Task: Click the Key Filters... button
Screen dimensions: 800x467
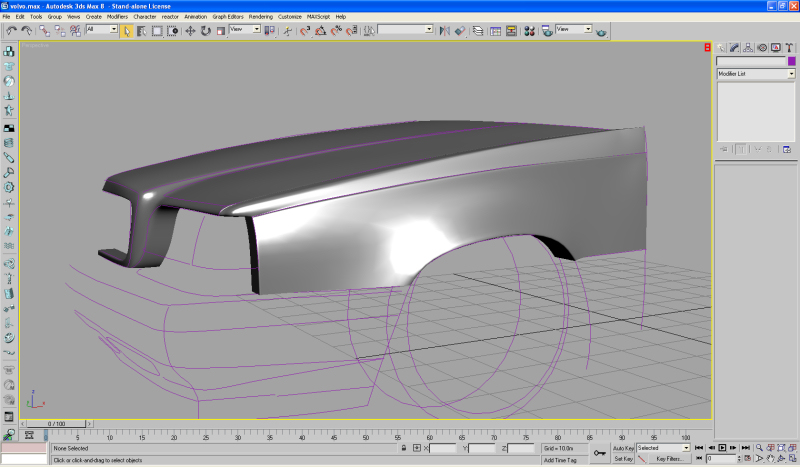Action: tap(669, 459)
